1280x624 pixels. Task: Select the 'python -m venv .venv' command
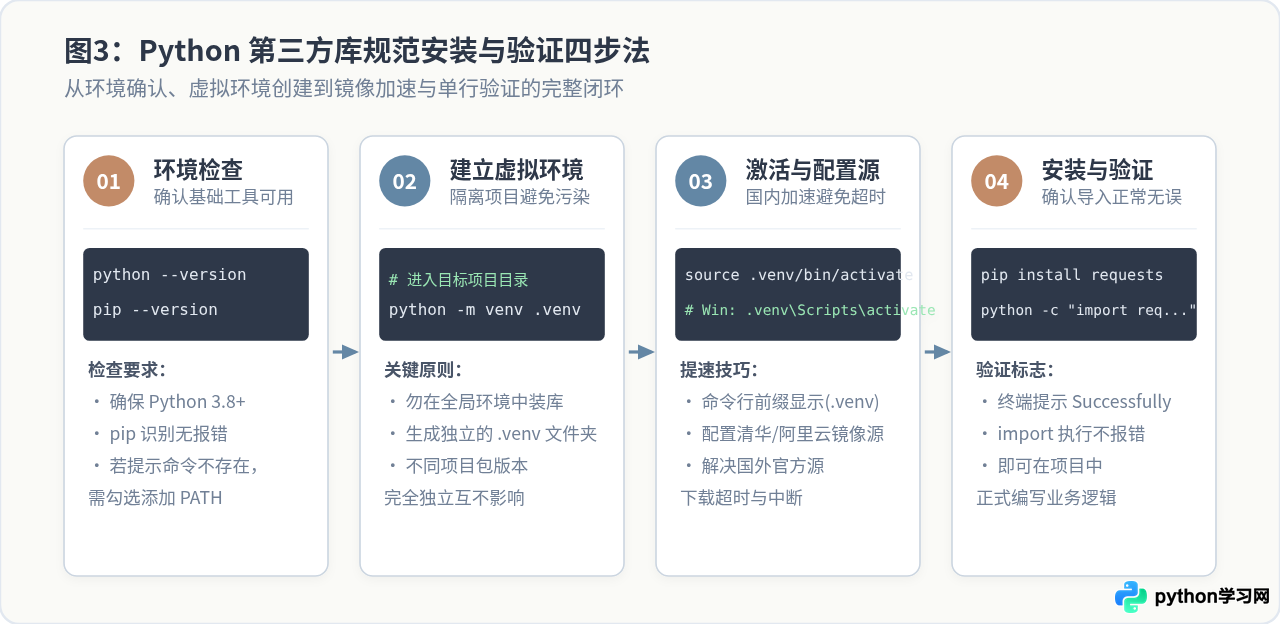coord(485,310)
